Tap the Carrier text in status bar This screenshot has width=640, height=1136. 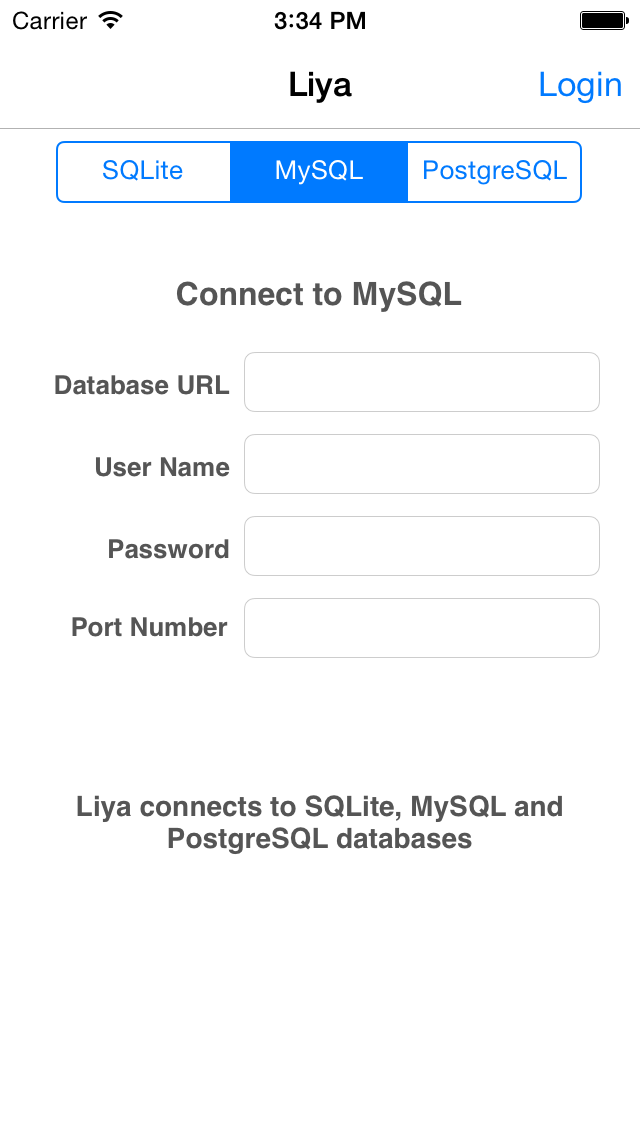(49, 20)
